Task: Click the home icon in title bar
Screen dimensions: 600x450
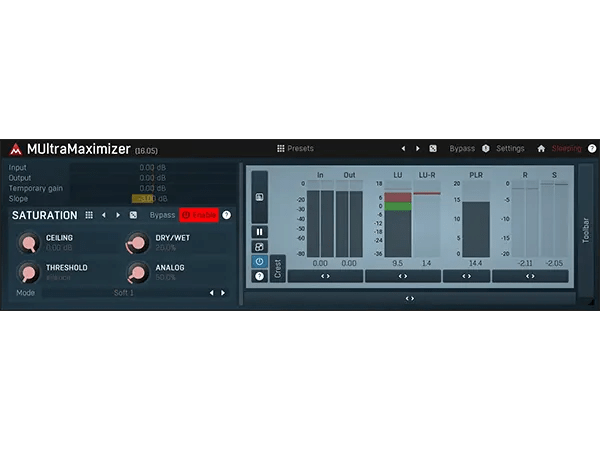Action: (541, 148)
